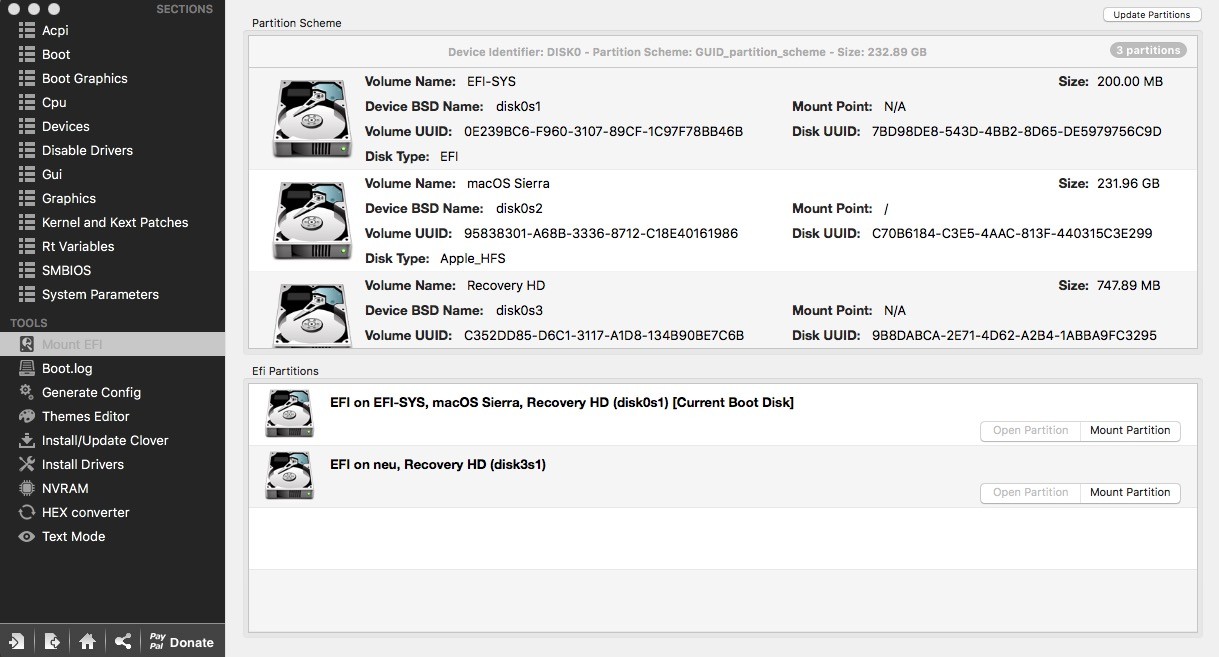The width and height of the screenshot is (1219, 657).
Task: Open the Gui section
Action: tap(112, 174)
